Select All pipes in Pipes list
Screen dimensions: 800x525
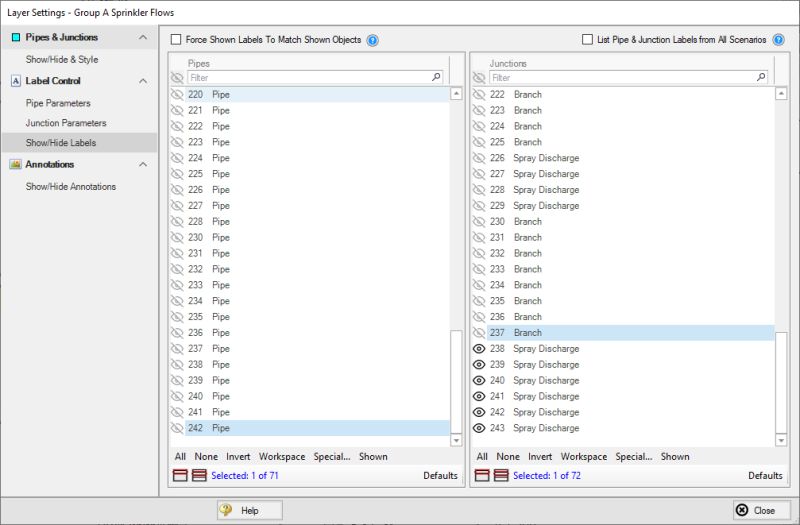point(180,457)
